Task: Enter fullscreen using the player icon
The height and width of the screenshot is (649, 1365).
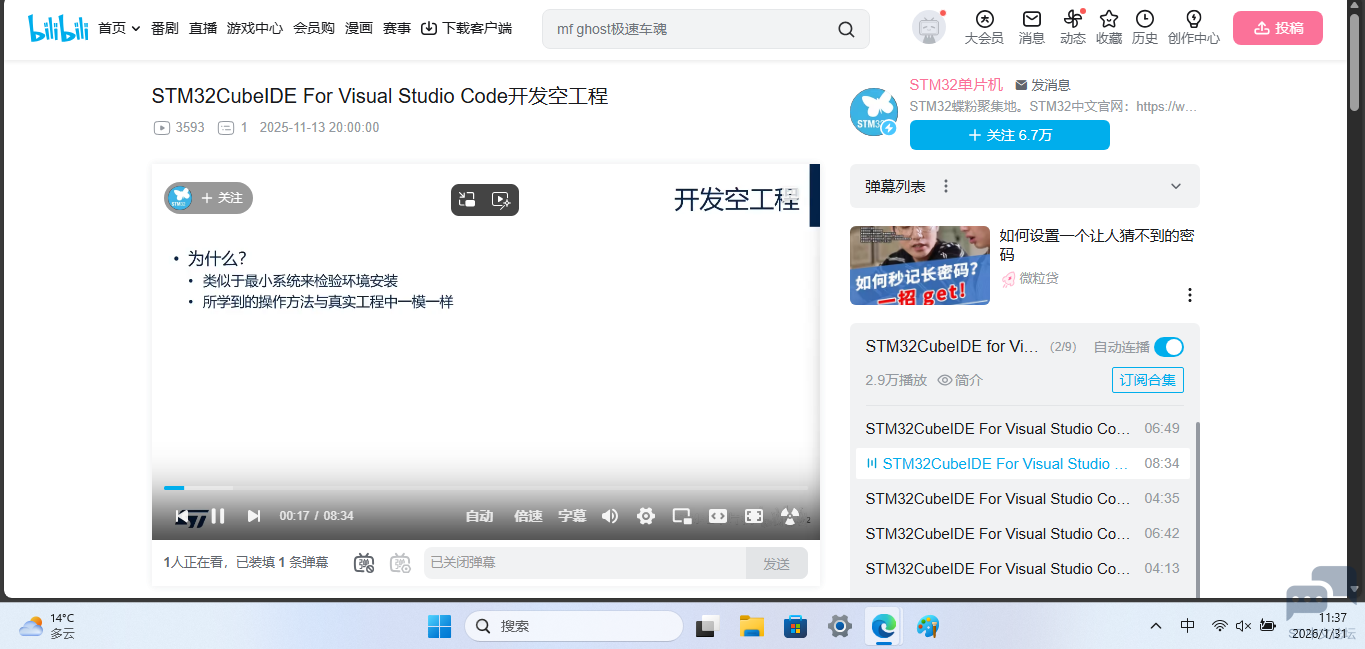Action: (x=754, y=516)
